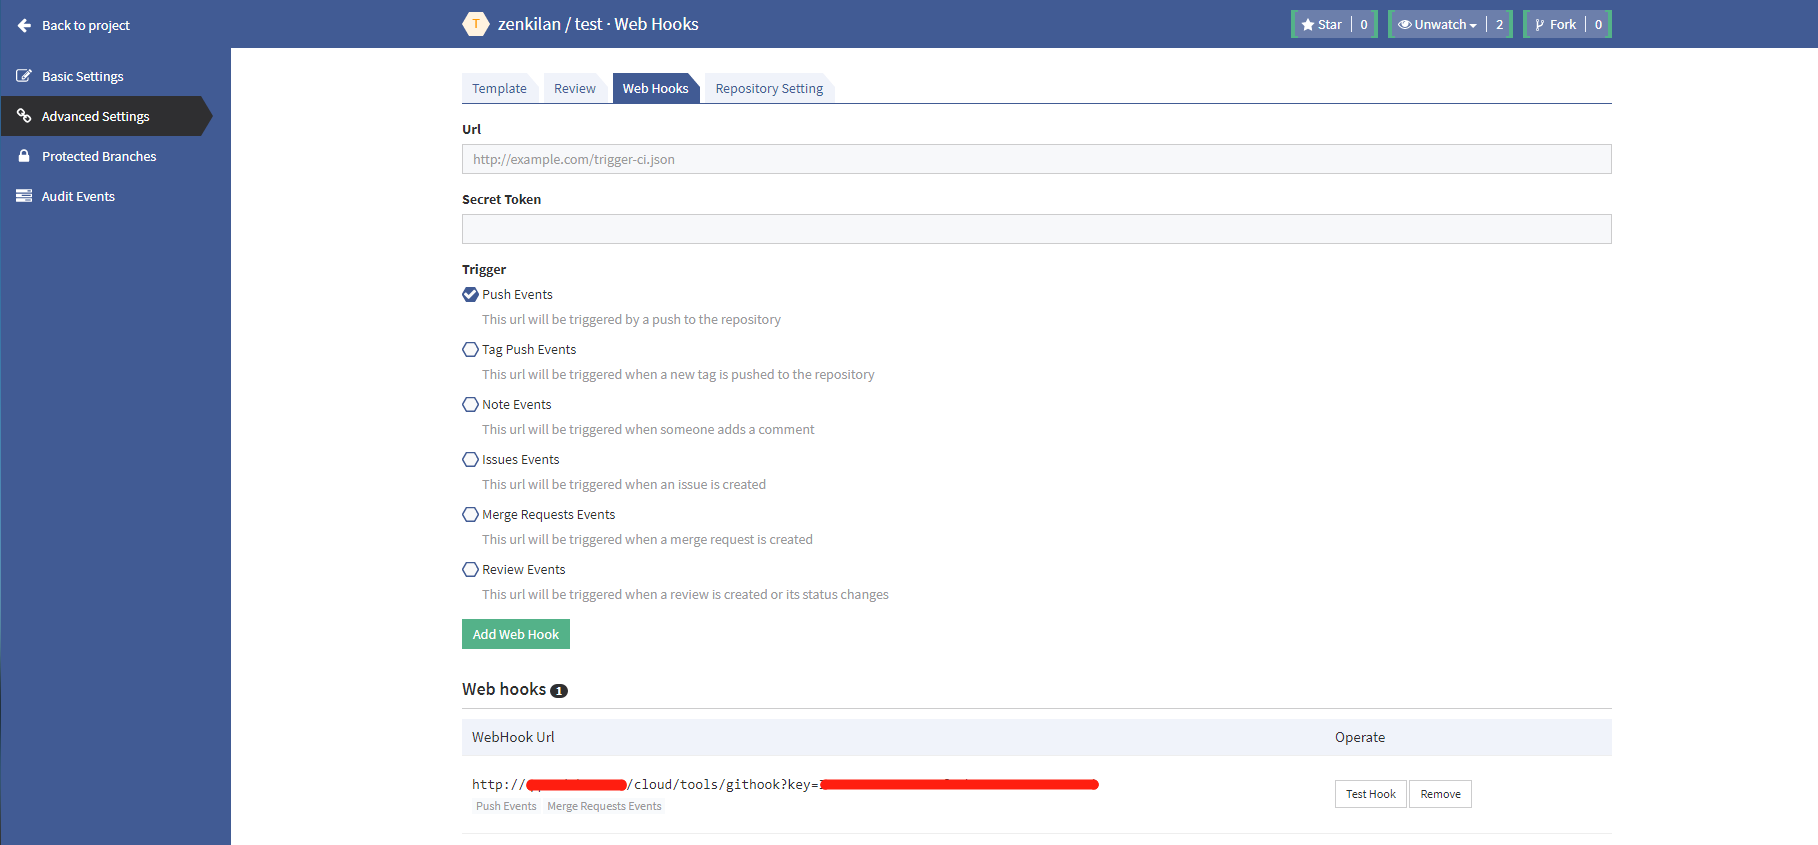Screen dimensions: 1818x845
Task: Switch to the Template tab
Action: (499, 88)
